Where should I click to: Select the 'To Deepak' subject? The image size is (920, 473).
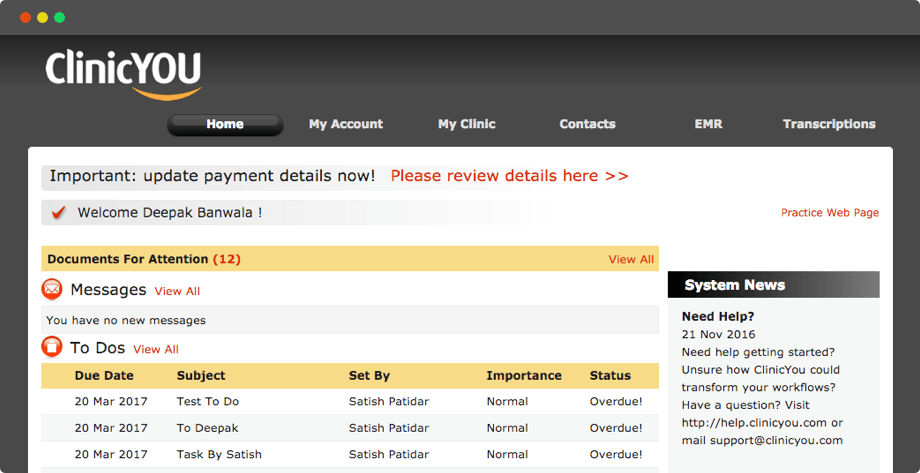coord(207,428)
